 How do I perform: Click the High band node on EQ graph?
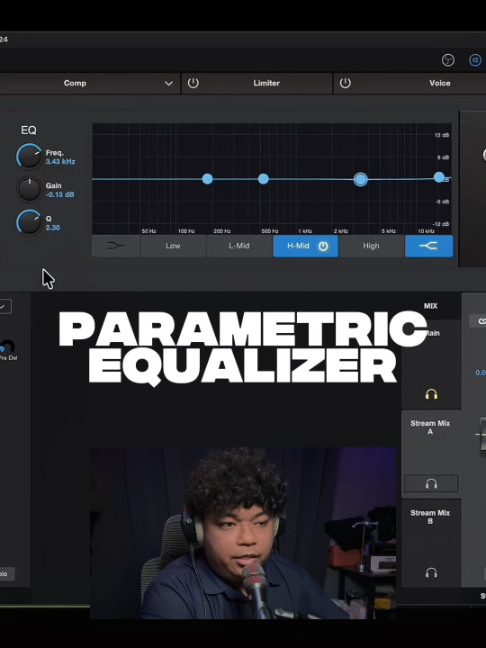pyautogui.click(x=439, y=177)
